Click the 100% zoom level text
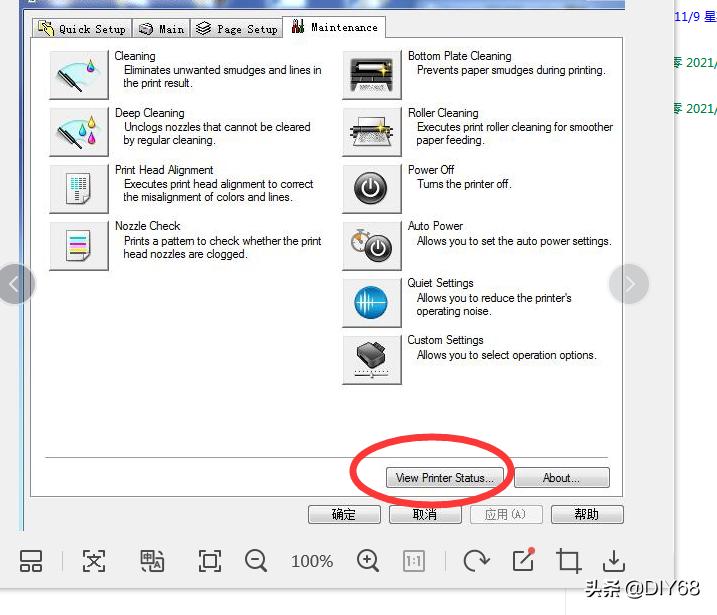 tap(312, 561)
